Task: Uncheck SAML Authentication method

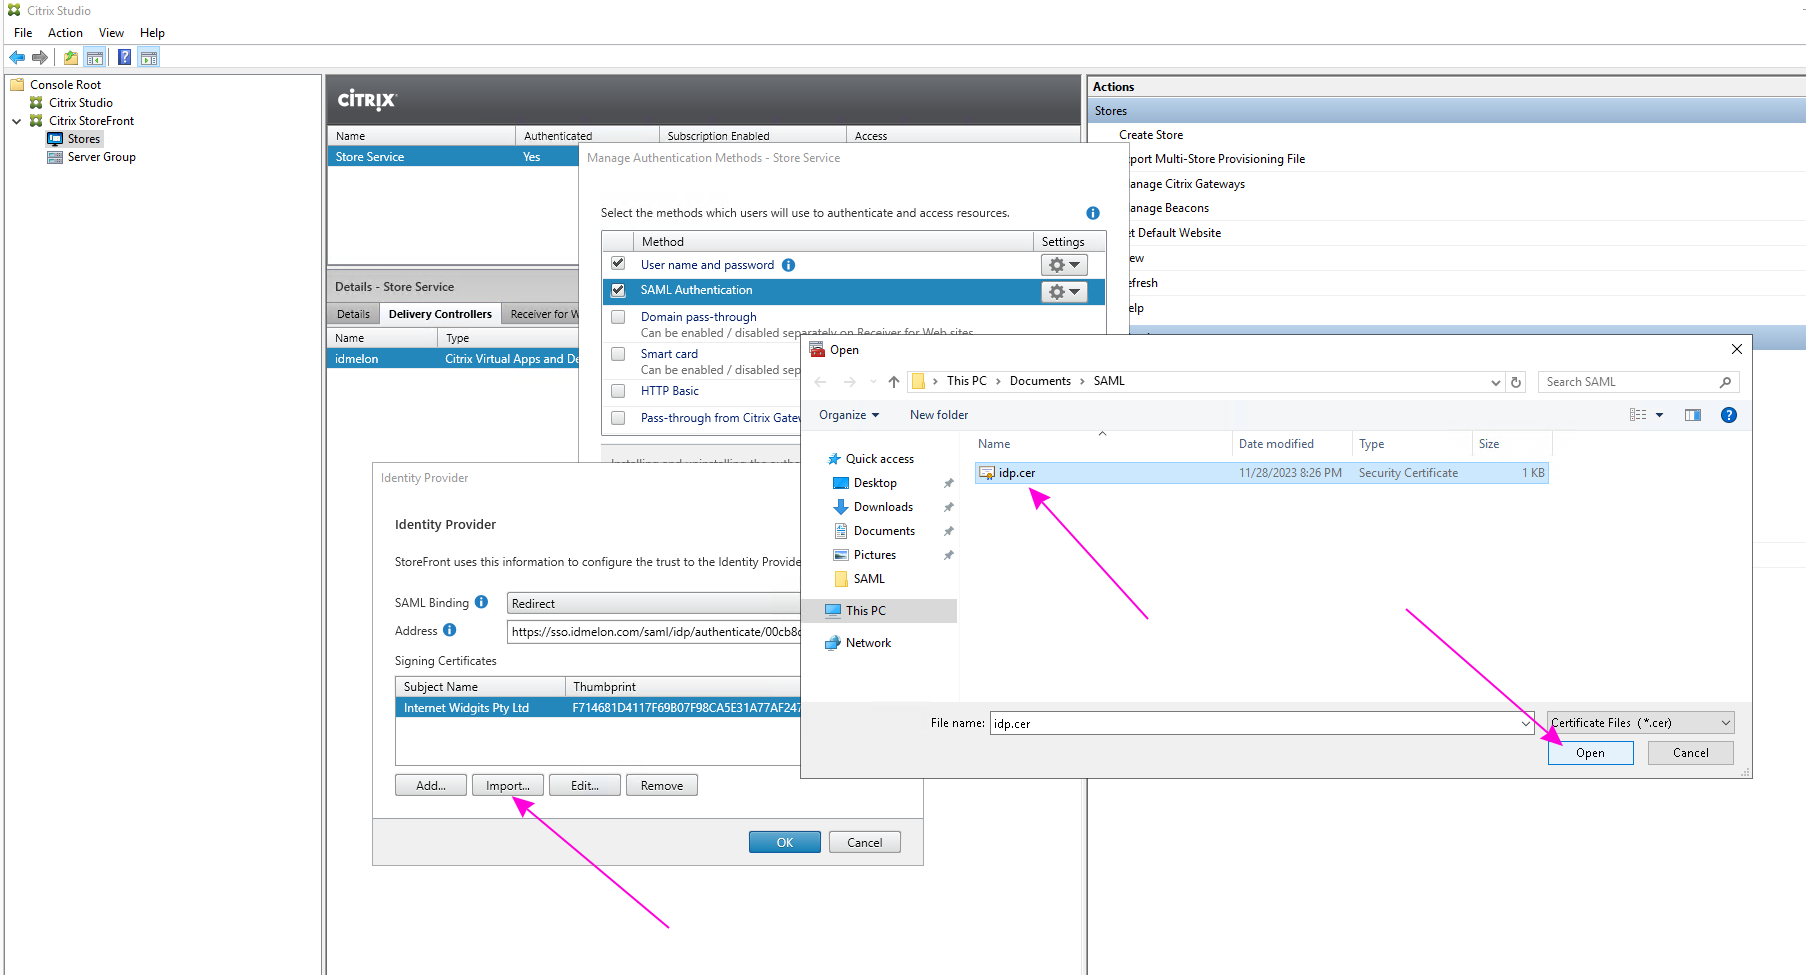Action: point(618,290)
